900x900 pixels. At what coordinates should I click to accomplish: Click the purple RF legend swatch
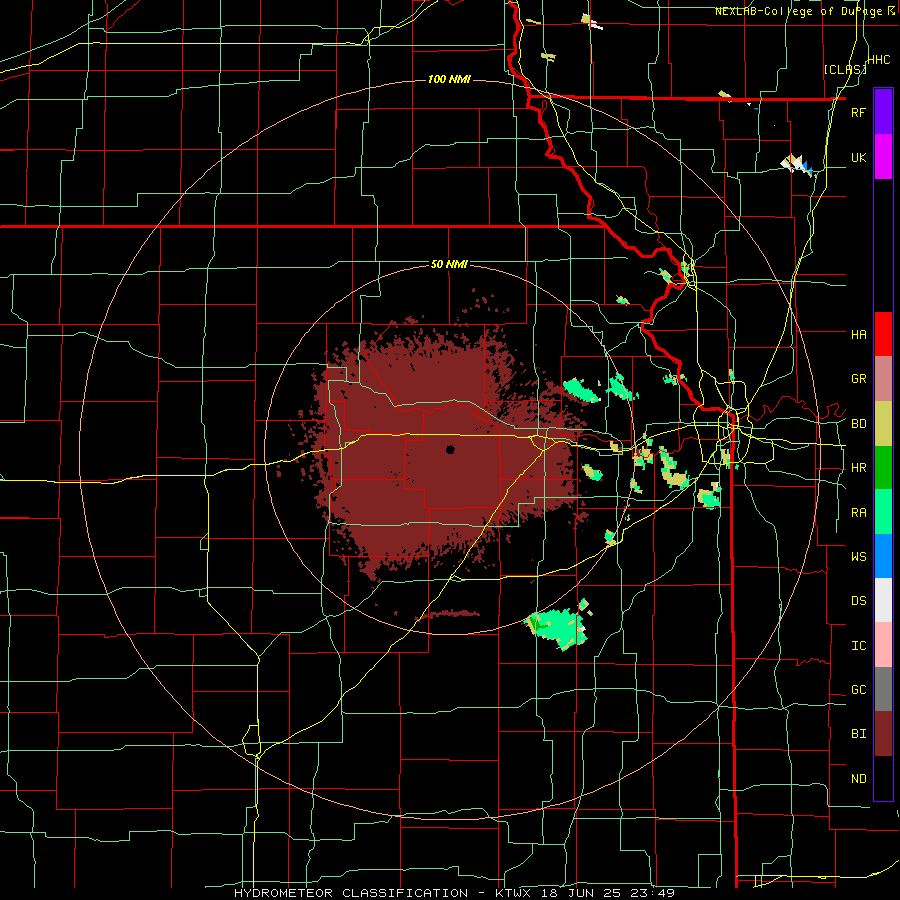coord(883,112)
